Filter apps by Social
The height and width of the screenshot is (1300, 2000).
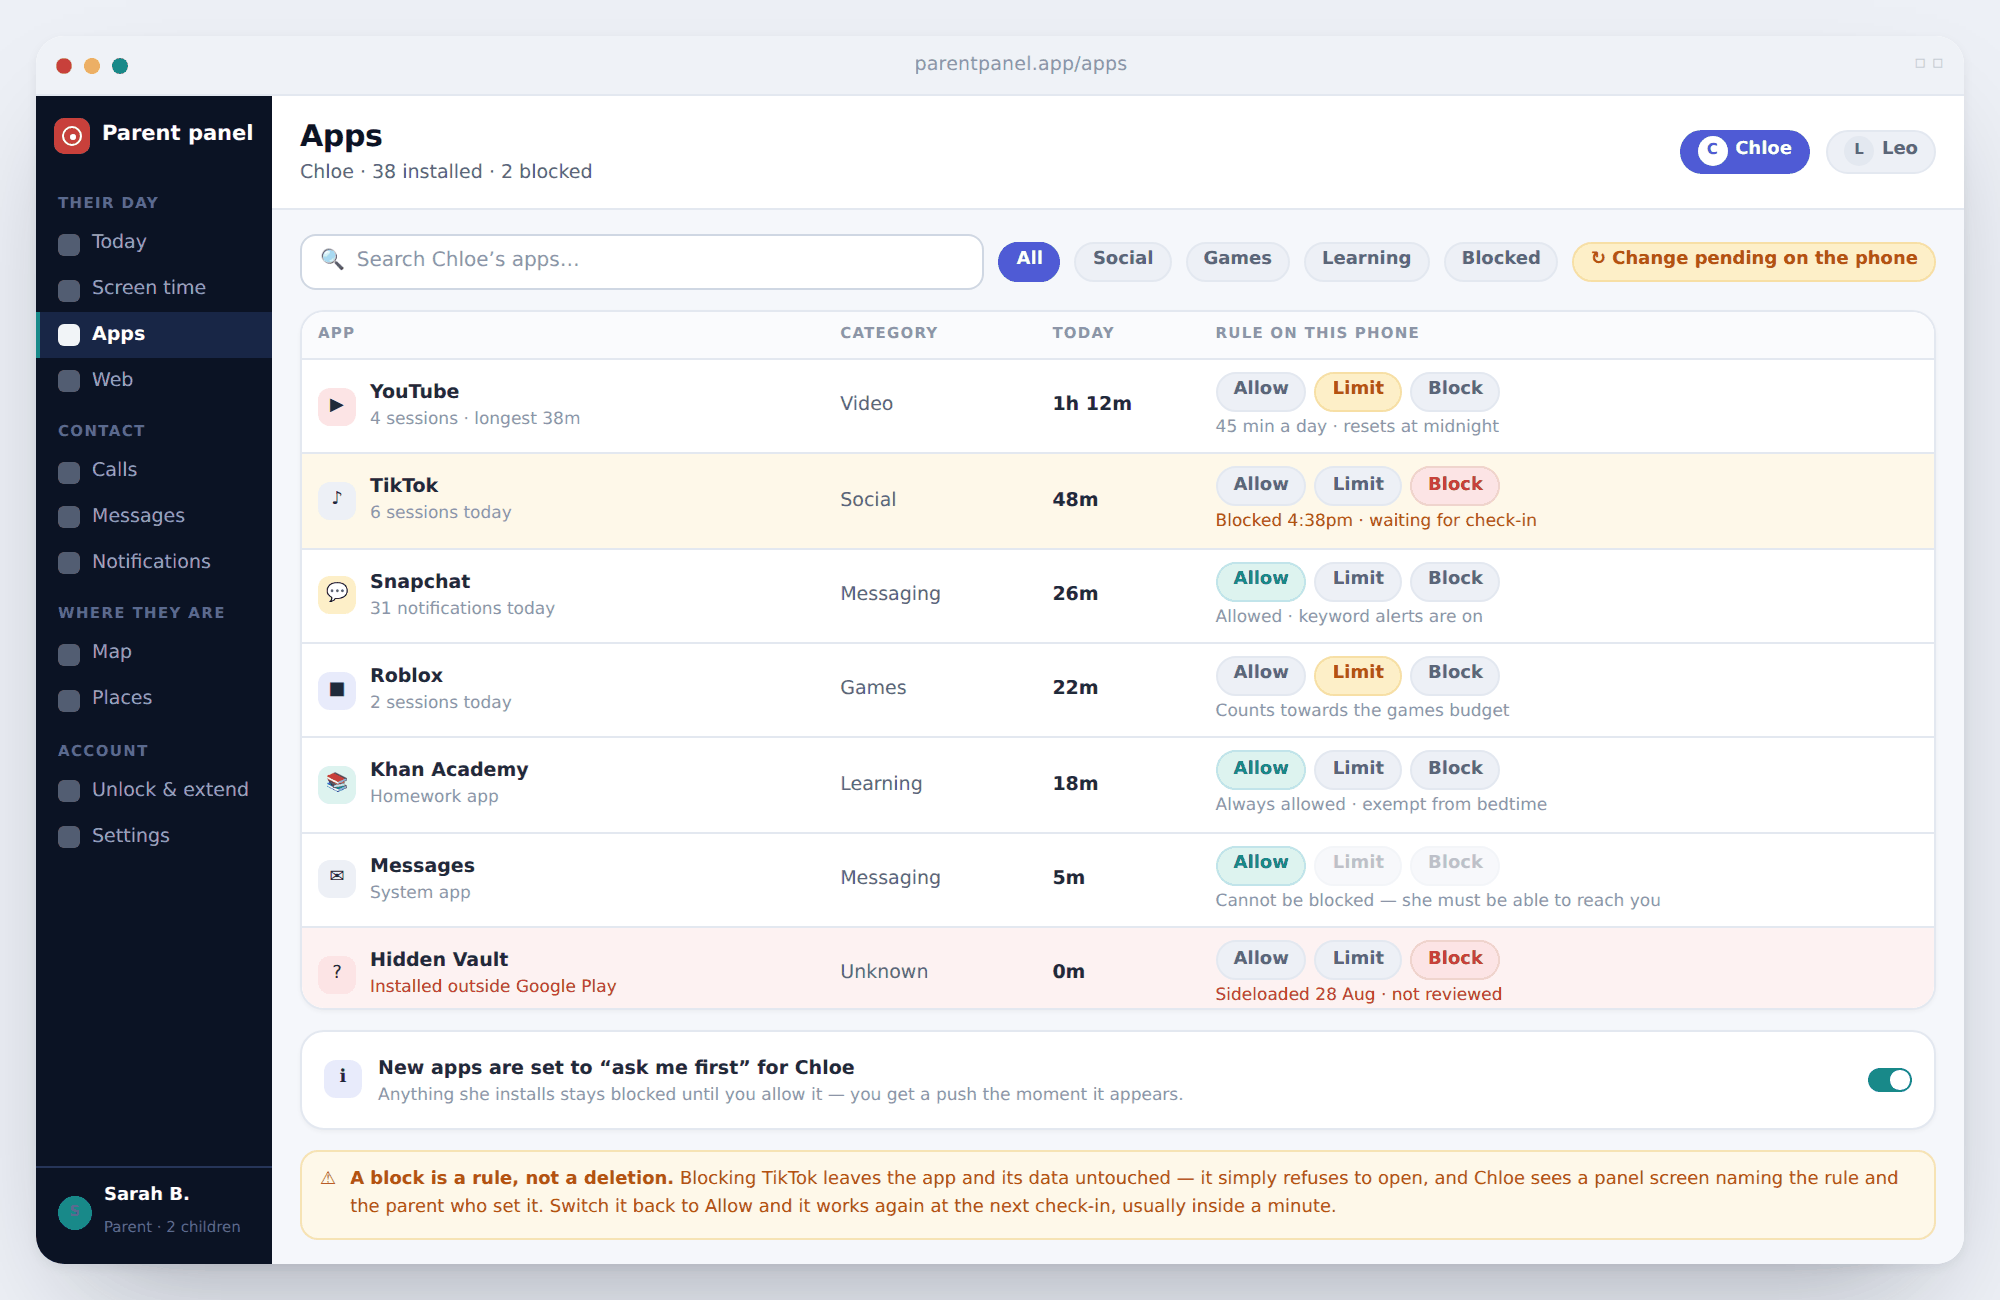[1123, 261]
